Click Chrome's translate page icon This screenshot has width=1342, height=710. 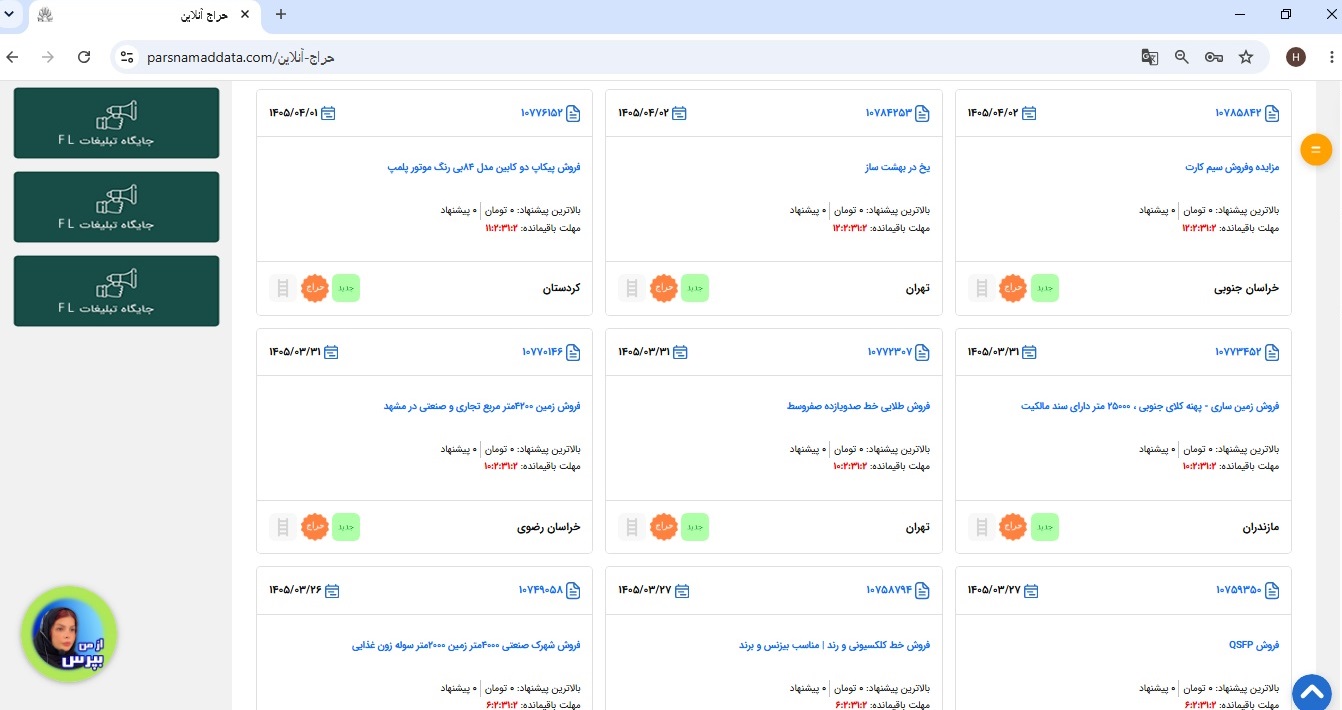click(1150, 57)
